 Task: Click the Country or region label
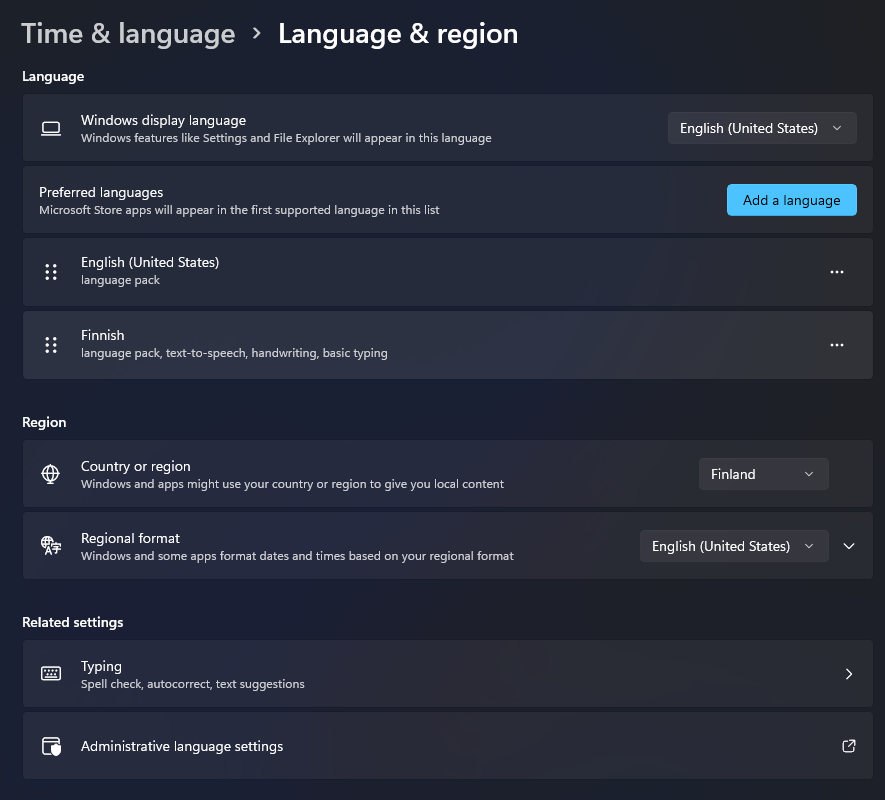point(135,466)
